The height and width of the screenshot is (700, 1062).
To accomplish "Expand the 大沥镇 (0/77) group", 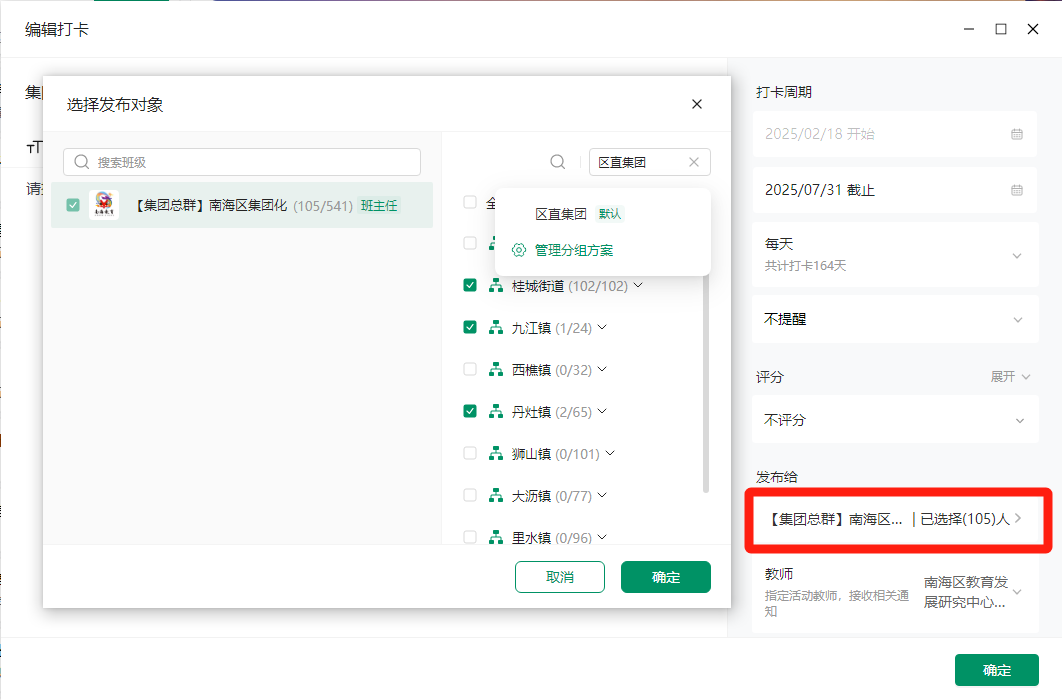I will tap(602, 496).
